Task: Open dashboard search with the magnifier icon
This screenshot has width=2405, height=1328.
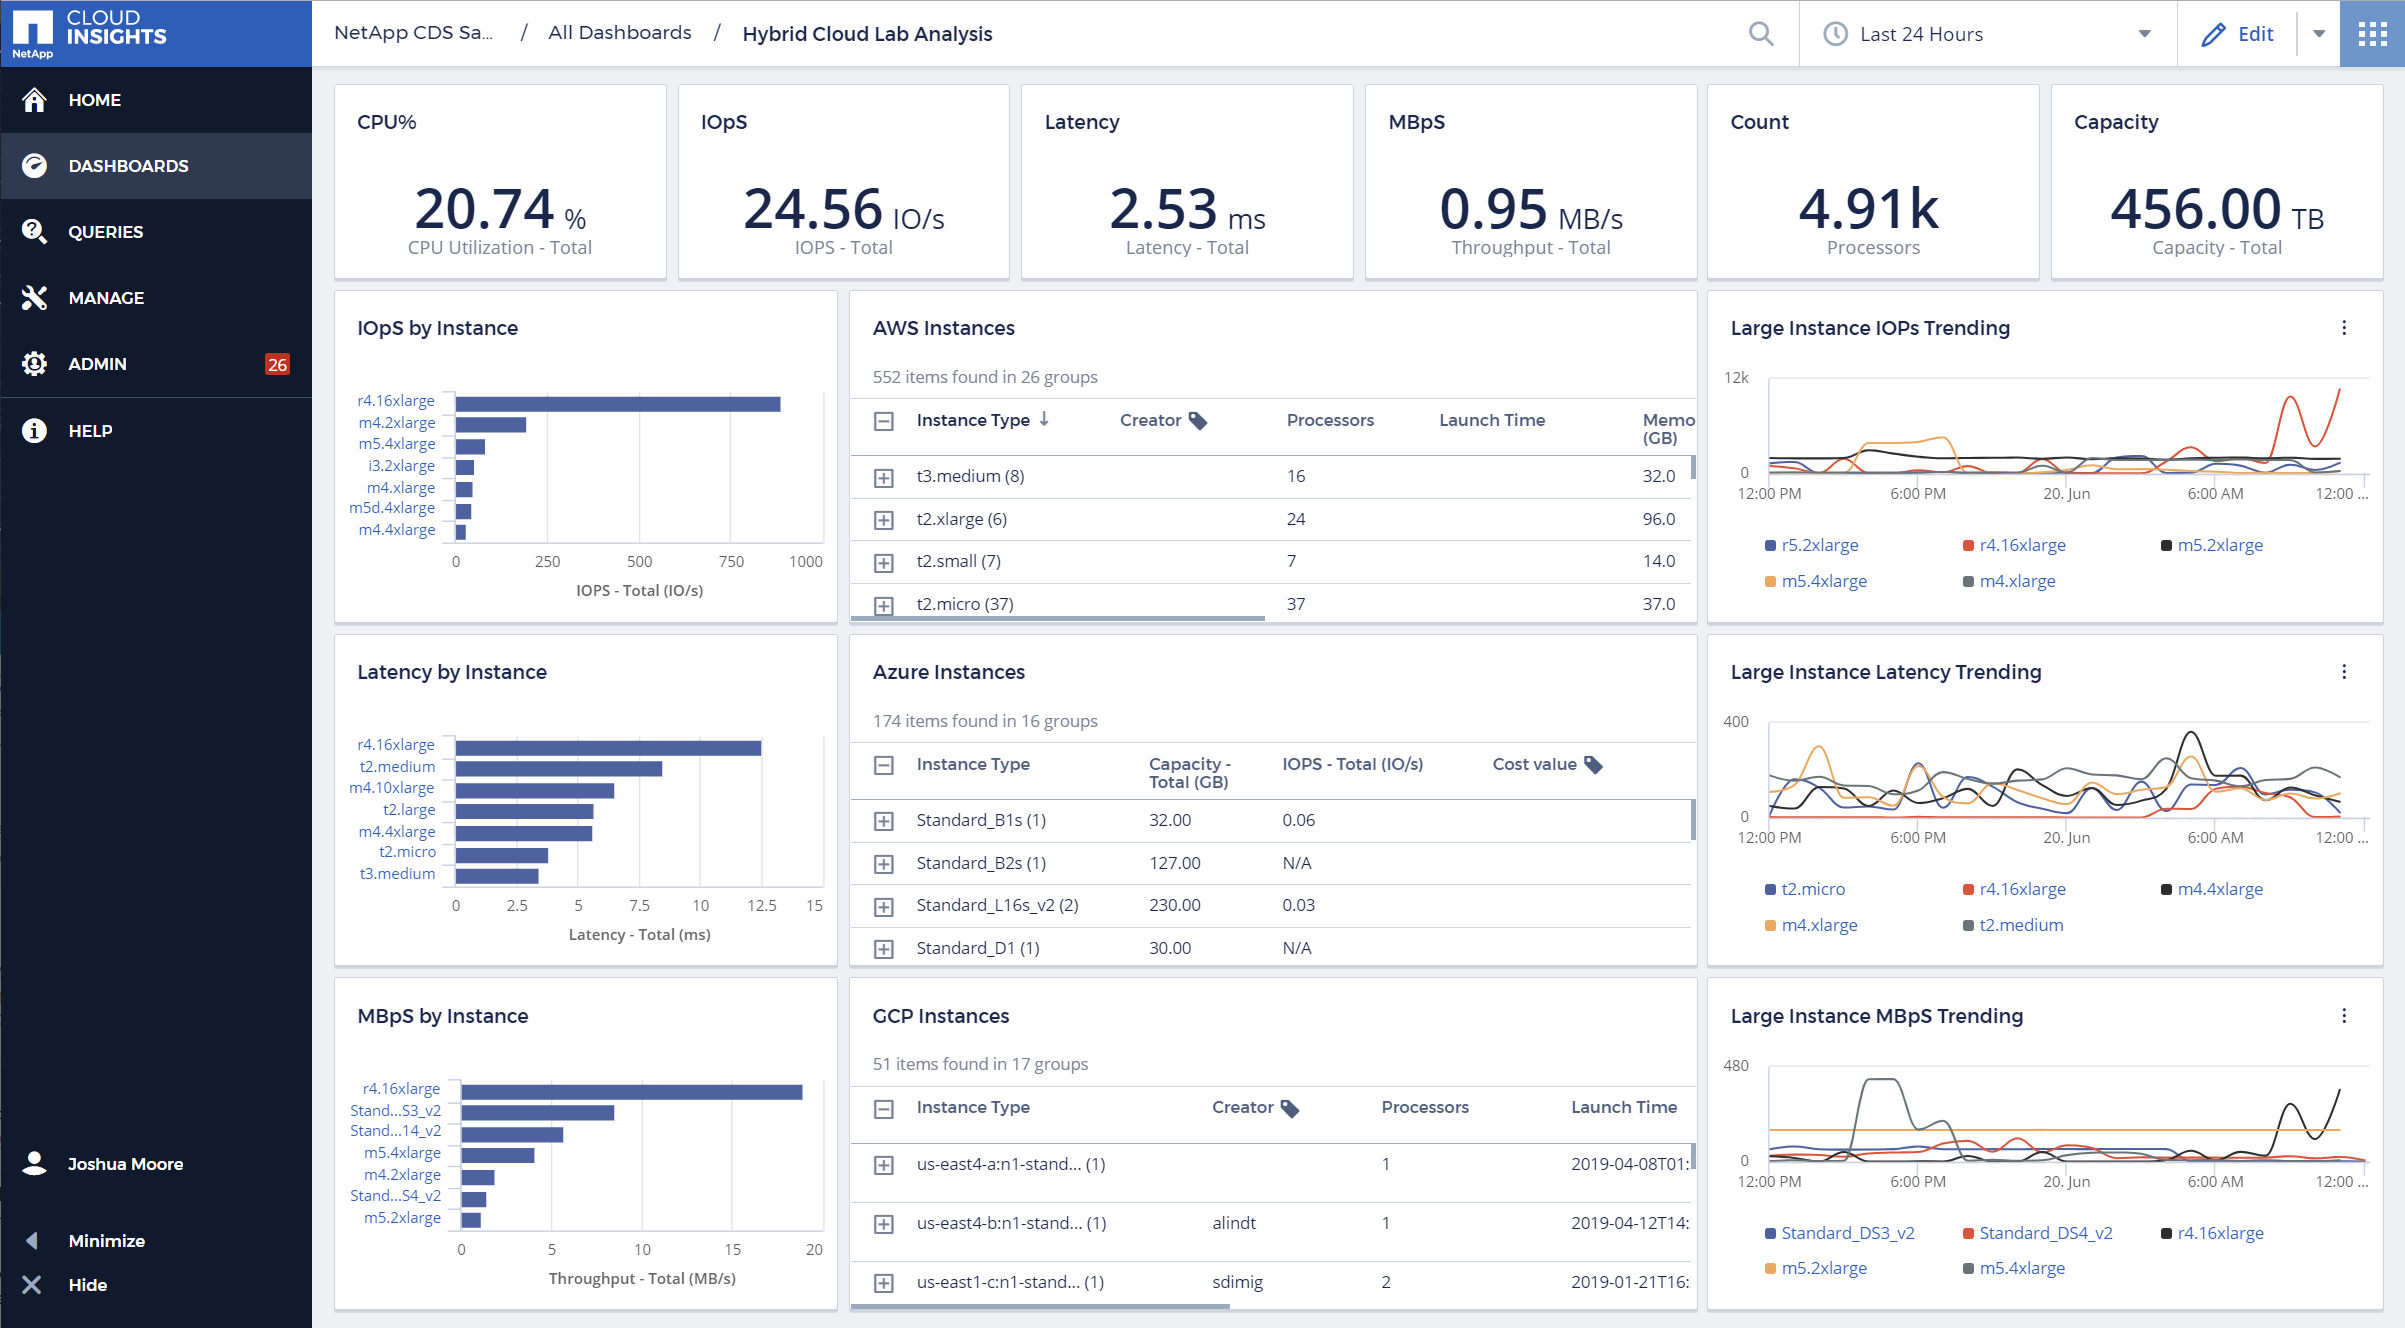Action: pyautogui.click(x=1761, y=33)
